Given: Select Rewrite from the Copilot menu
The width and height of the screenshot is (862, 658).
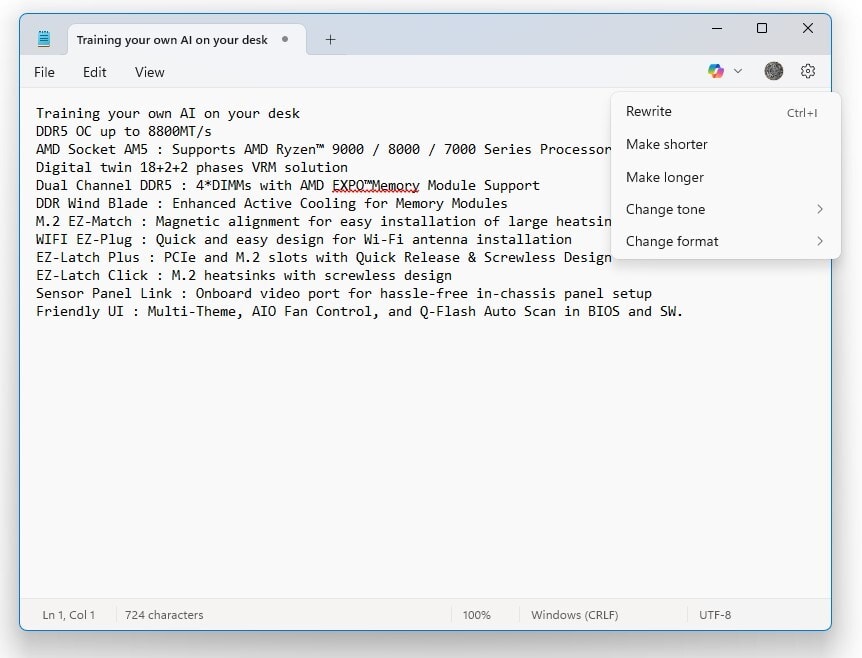Looking at the screenshot, I should (x=649, y=112).
